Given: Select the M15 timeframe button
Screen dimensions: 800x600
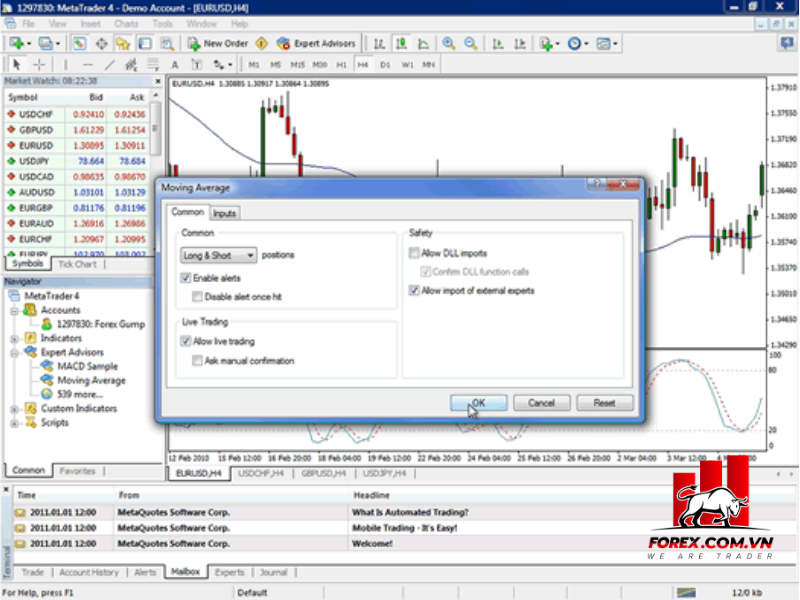Looking at the screenshot, I should (x=297, y=65).
